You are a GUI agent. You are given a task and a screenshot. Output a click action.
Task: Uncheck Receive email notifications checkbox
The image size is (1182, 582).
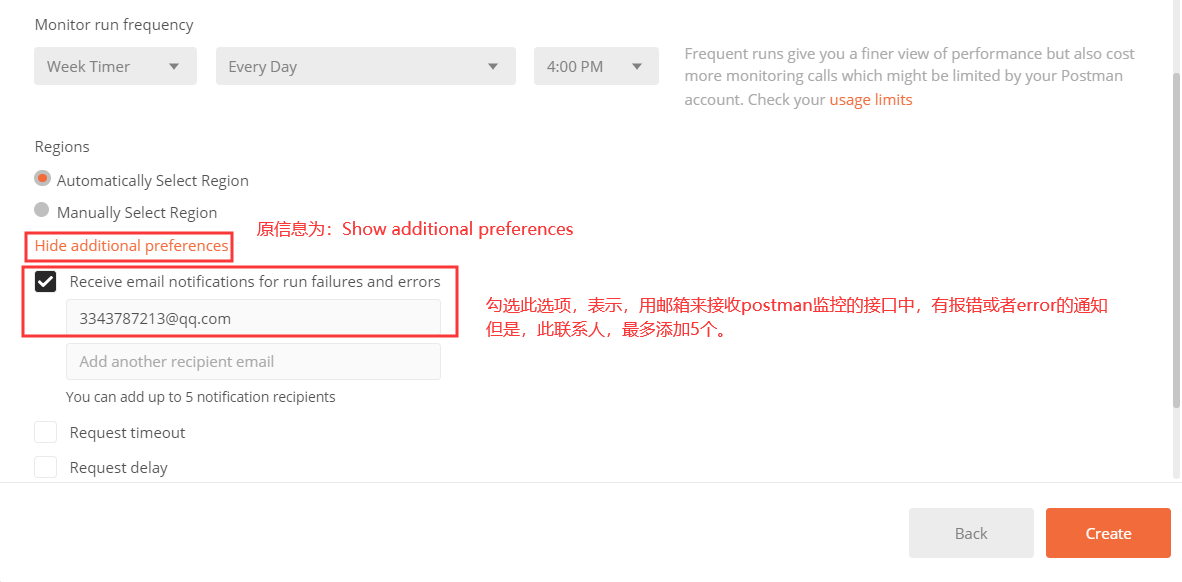[45, 282]
